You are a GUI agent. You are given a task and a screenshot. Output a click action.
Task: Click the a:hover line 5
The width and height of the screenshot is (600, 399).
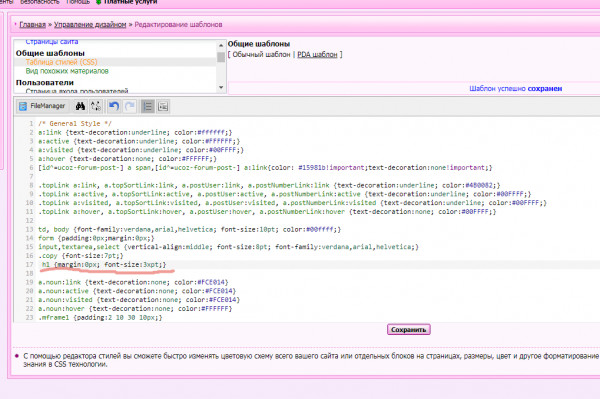click(x=127, y=159)
